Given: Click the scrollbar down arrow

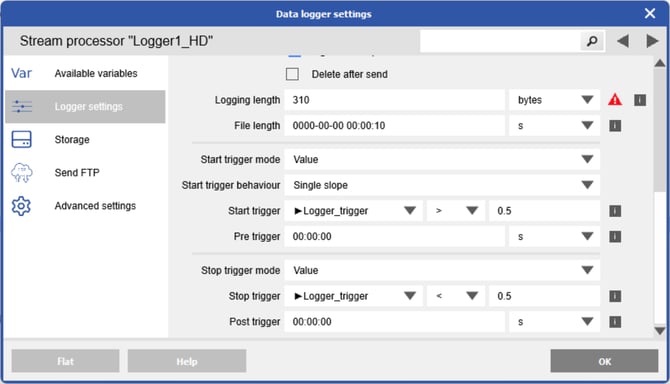Looking at the screenshot, I should pos(660,331).
